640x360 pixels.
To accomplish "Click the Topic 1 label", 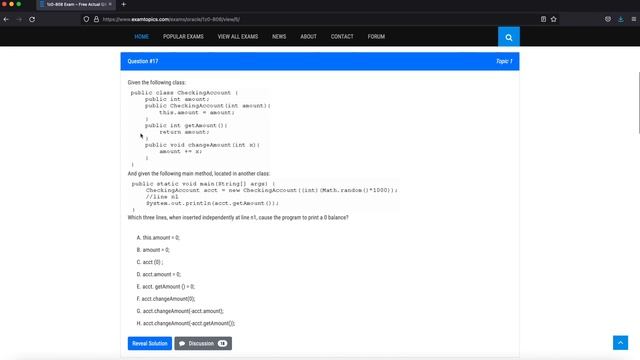I will coord(504,61).
